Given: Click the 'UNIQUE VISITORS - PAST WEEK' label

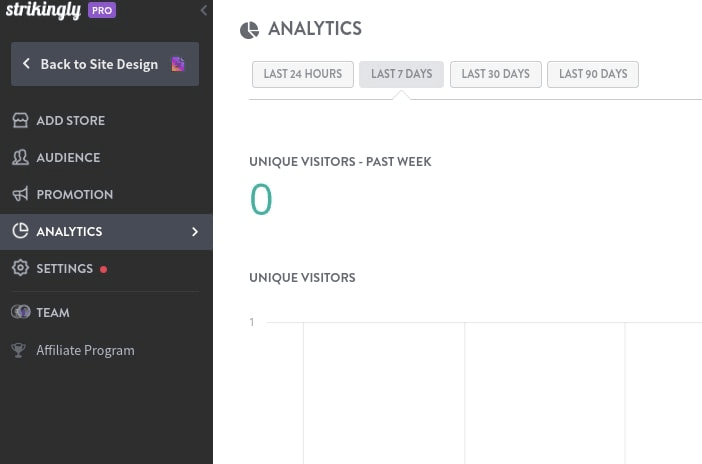Looking at the screenshot, I should pos(340,162).
